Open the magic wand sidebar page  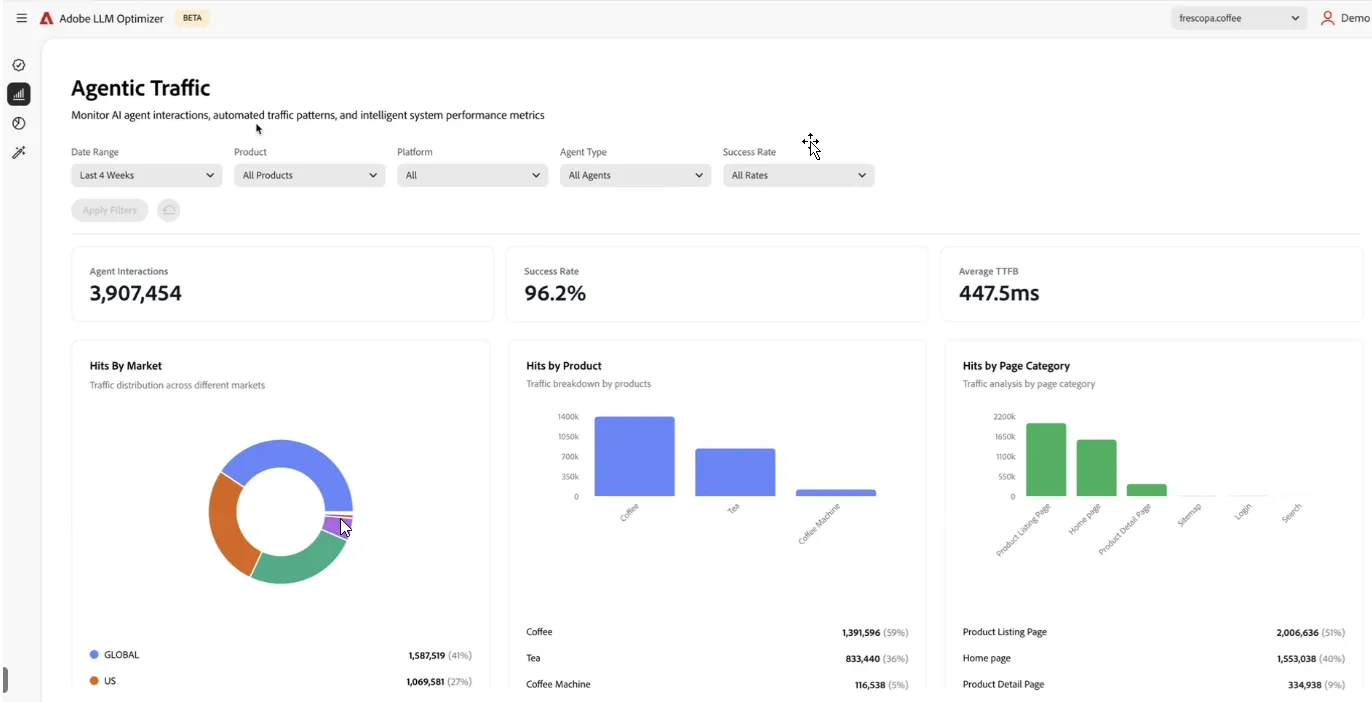(x=18, y=153)
